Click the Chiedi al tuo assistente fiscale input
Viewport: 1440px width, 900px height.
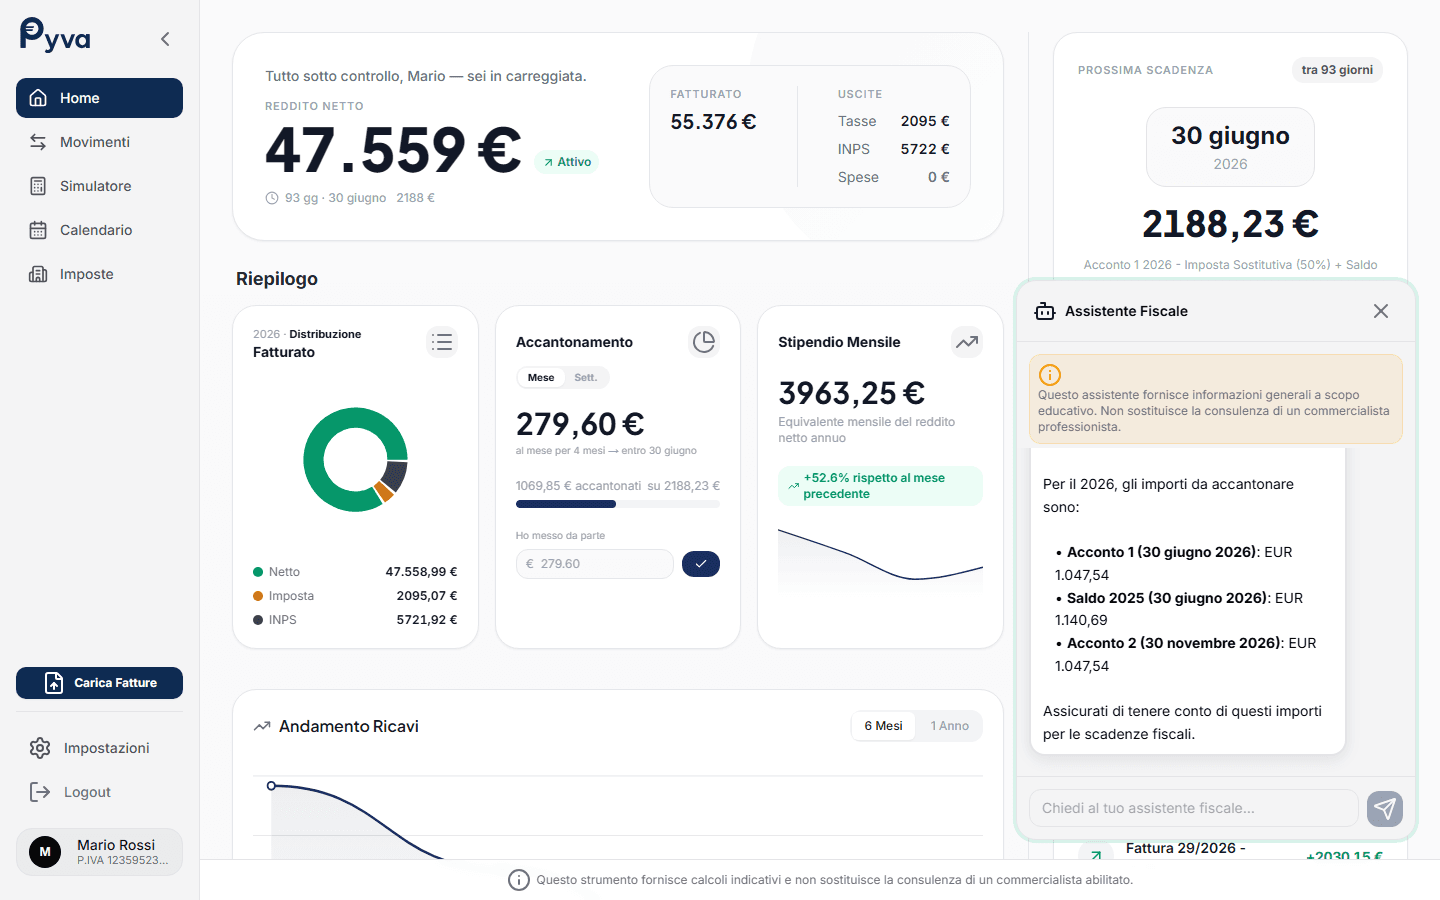(x=1190, y=808)
